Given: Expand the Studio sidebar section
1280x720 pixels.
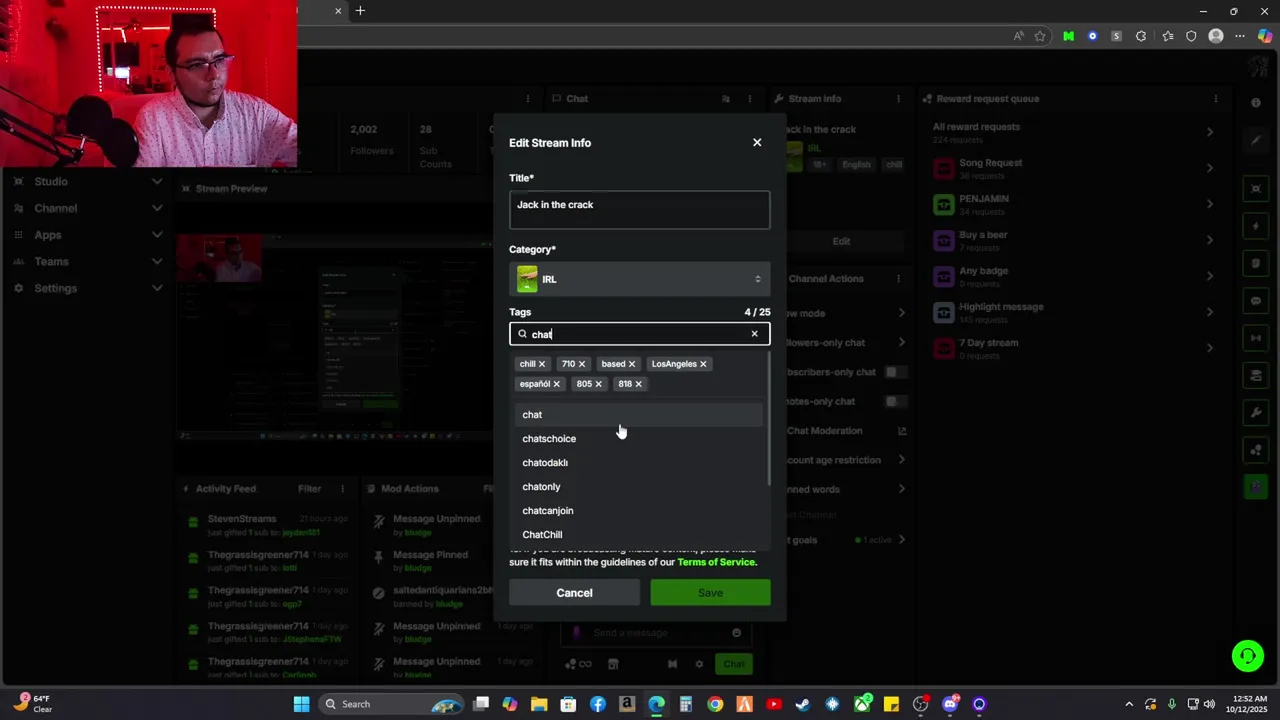Looking at the screenshot, I should point(157,182).
